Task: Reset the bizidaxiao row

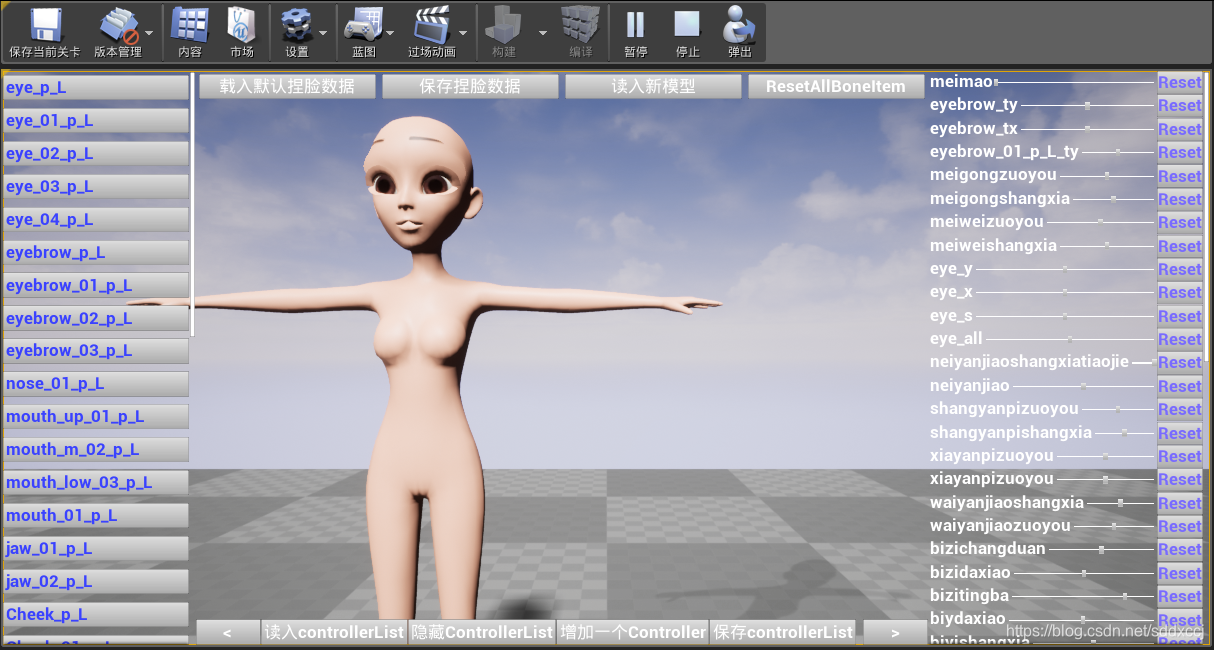Action: 1180,573
